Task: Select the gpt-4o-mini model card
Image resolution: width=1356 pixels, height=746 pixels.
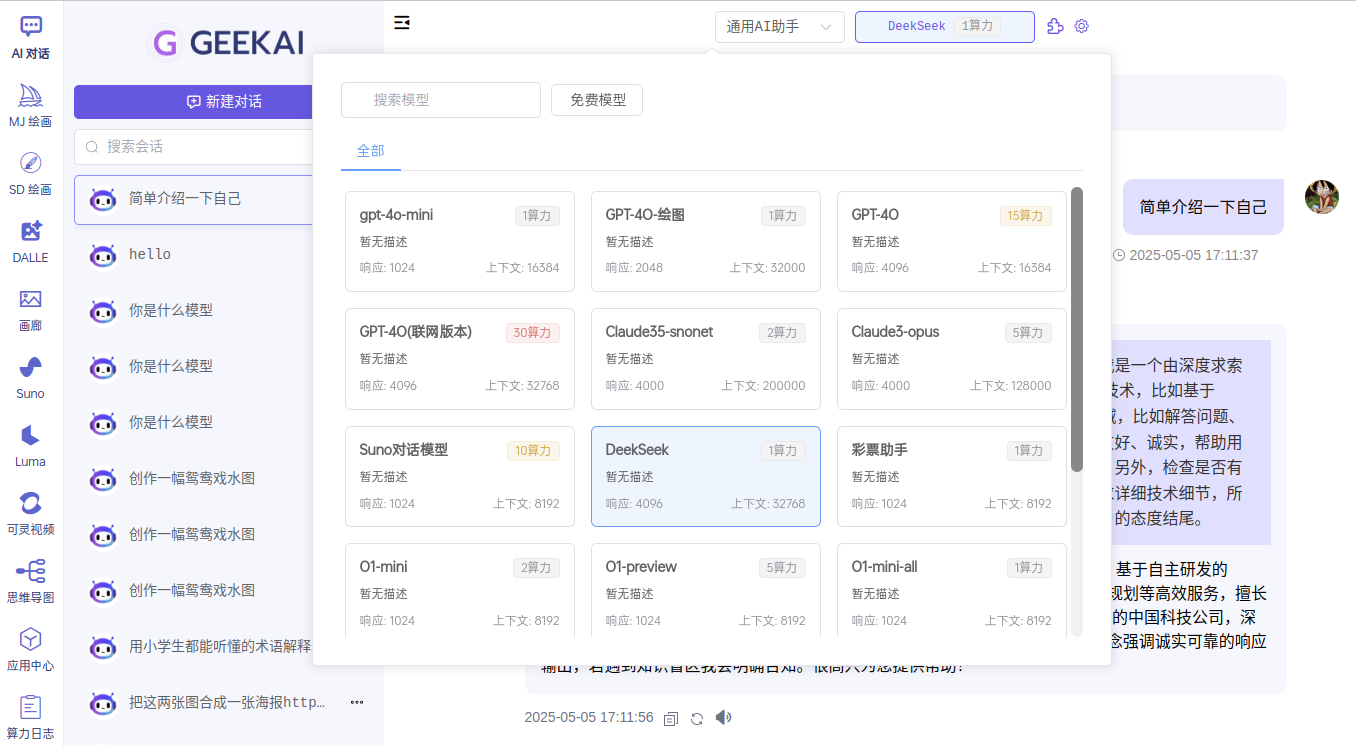Action: coord(460,241)
